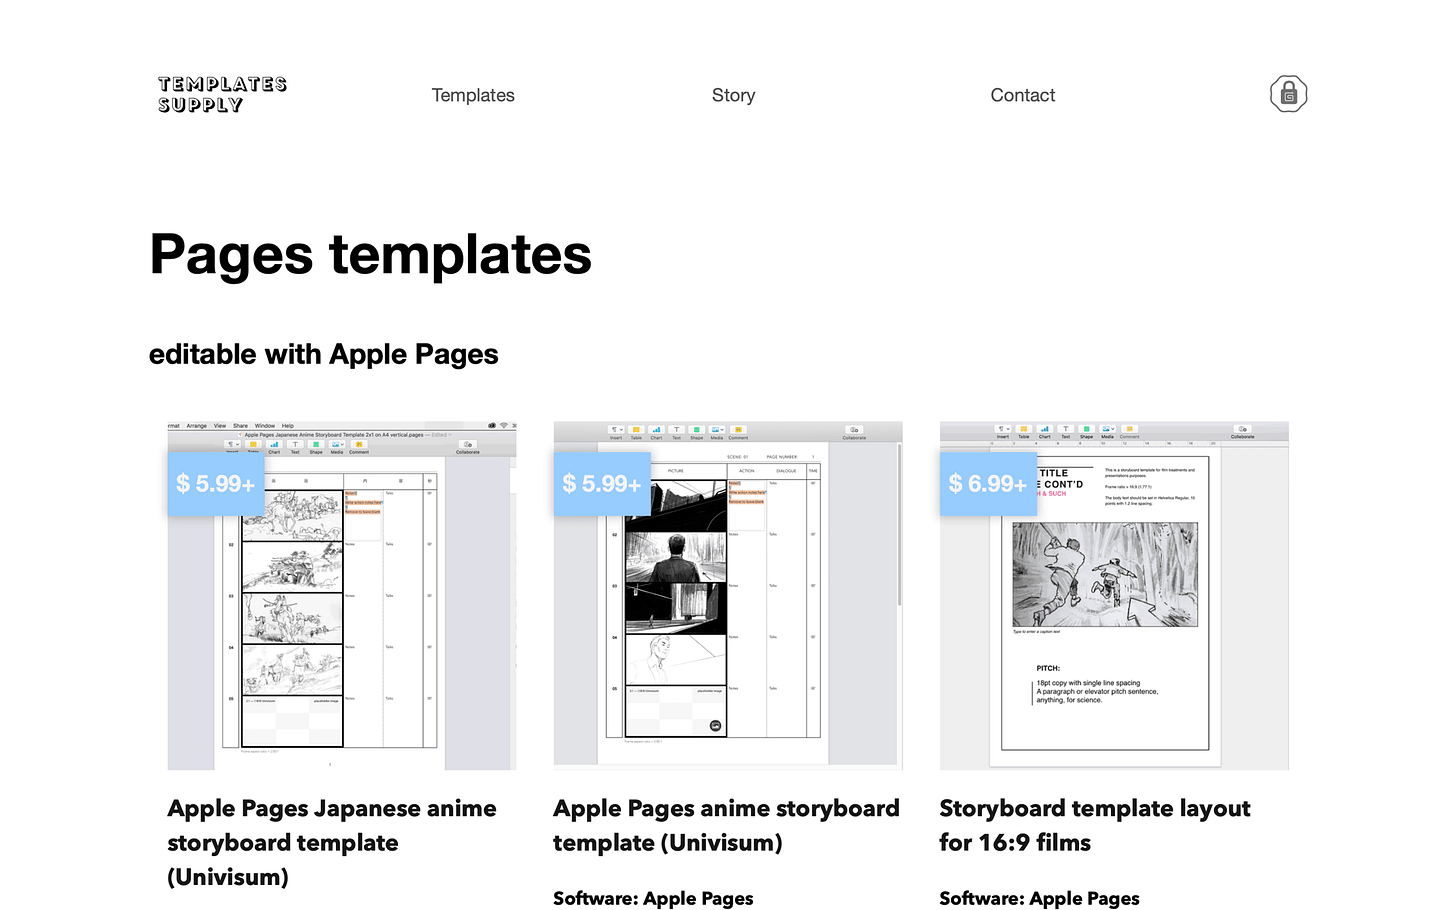The height and width of the screenshot is (910, 1456).
Task: Open Japanese anime storyboard template thumbnail
Action: 342,596
